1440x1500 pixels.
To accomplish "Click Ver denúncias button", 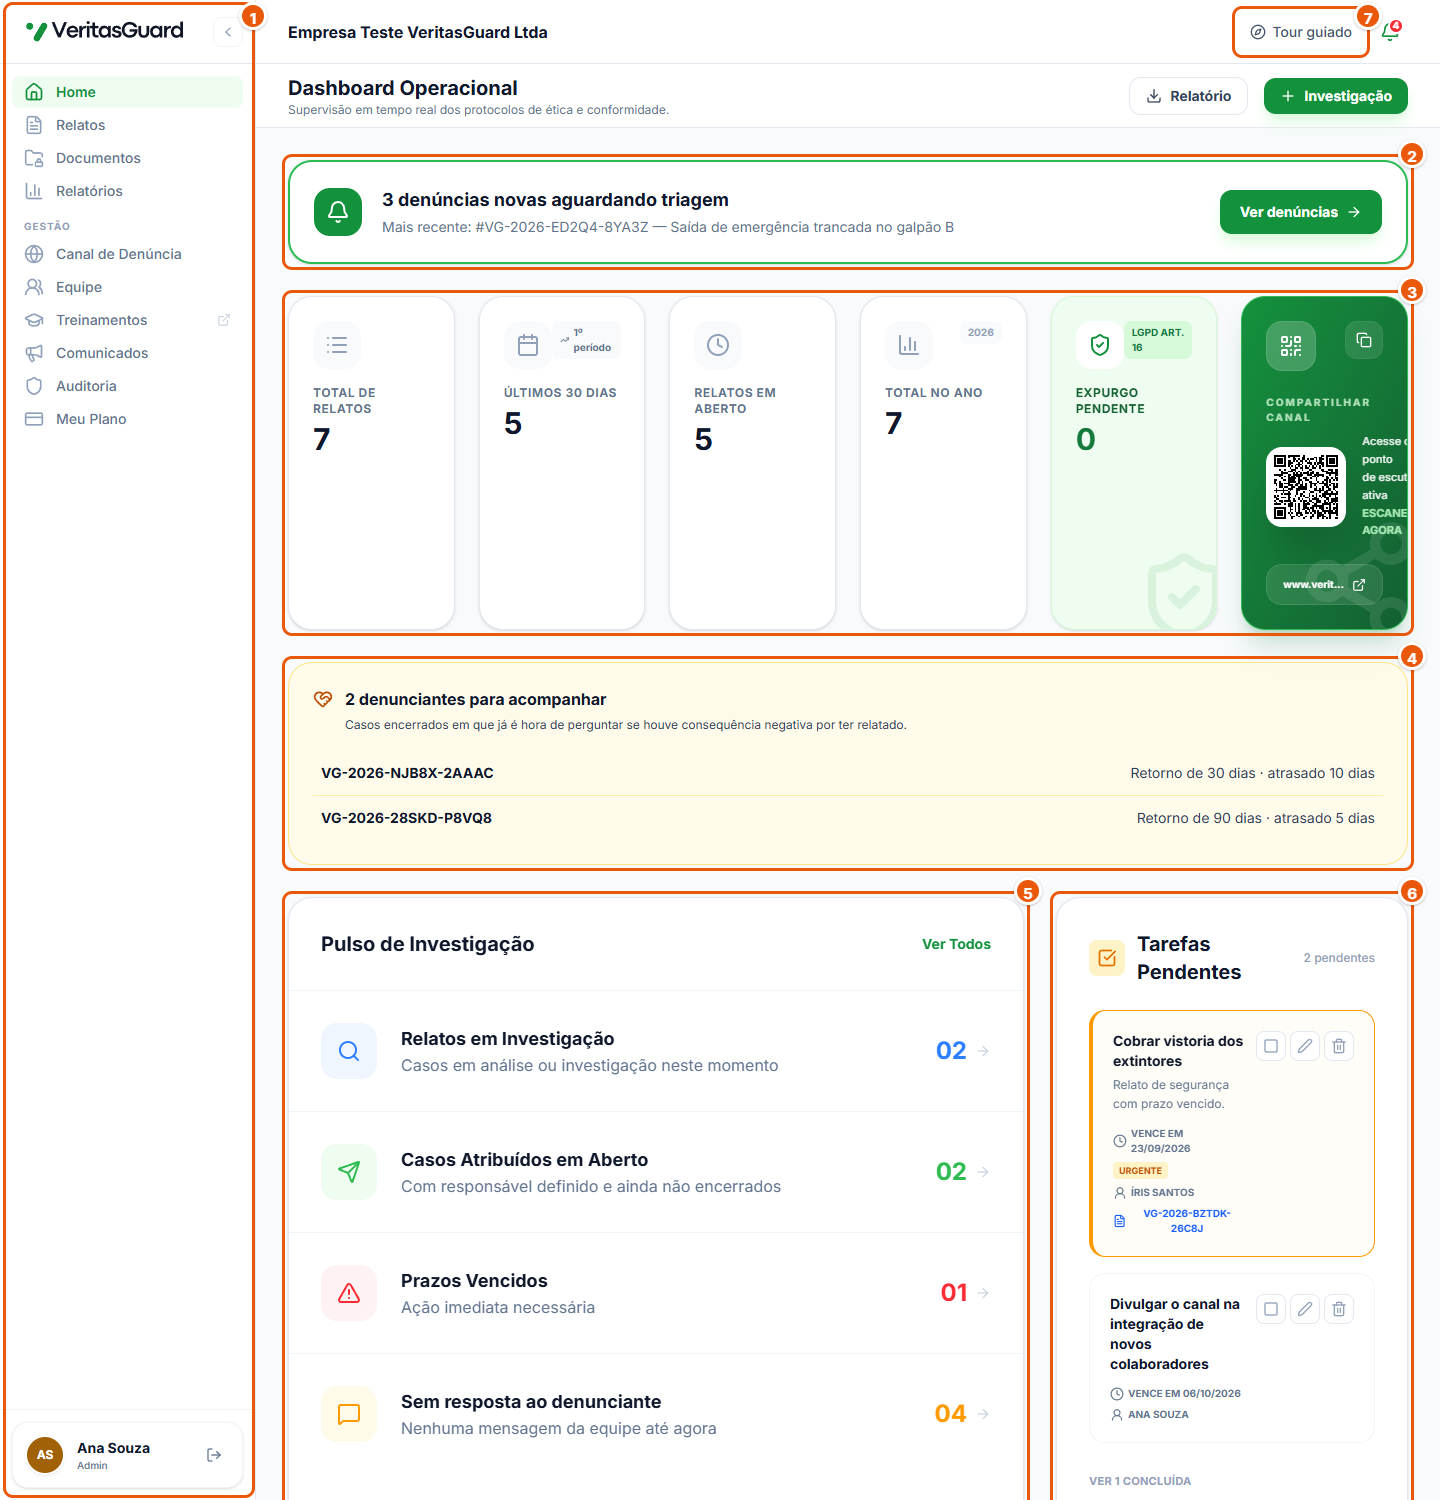I will (x=1300, y=212).
